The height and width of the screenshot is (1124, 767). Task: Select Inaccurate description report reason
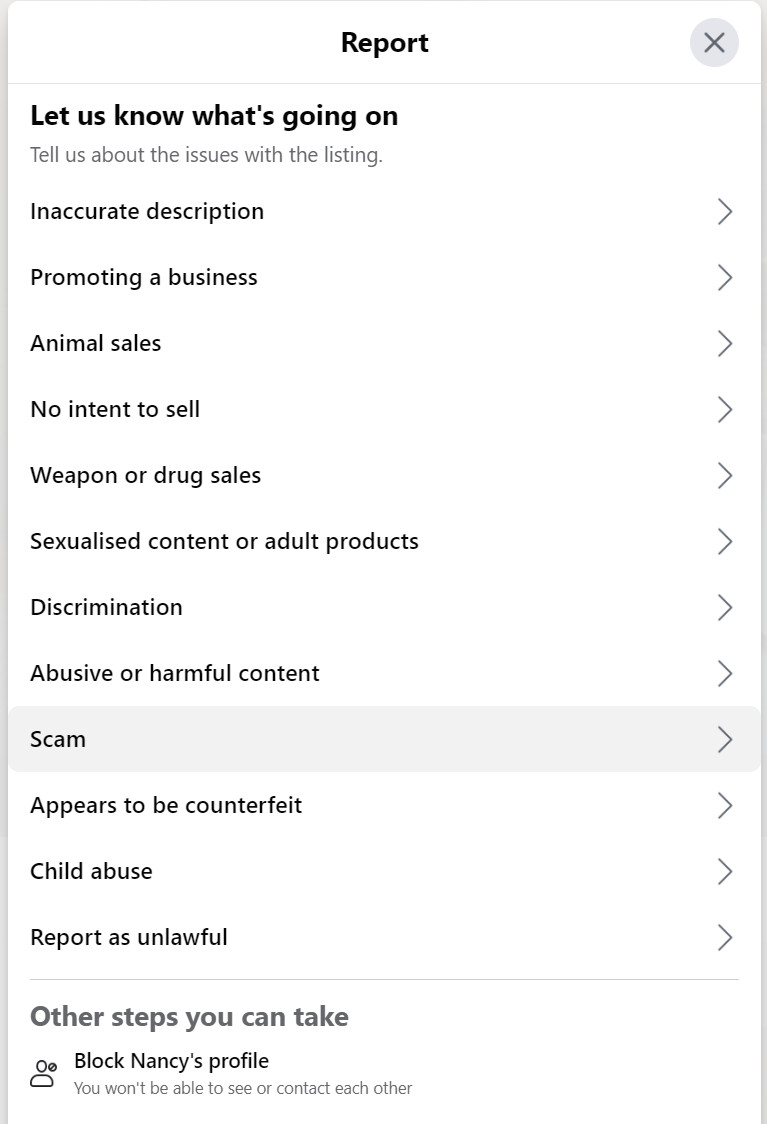pos(147,212)
